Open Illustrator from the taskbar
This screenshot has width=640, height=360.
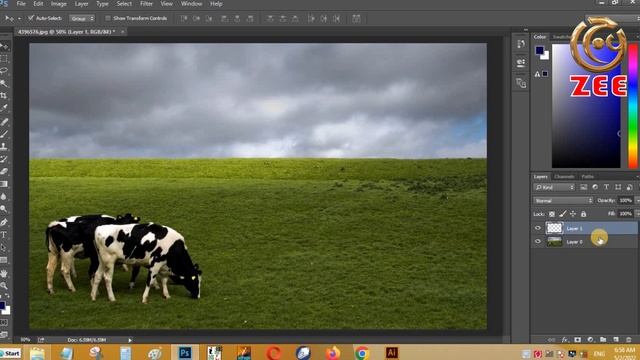391,353
